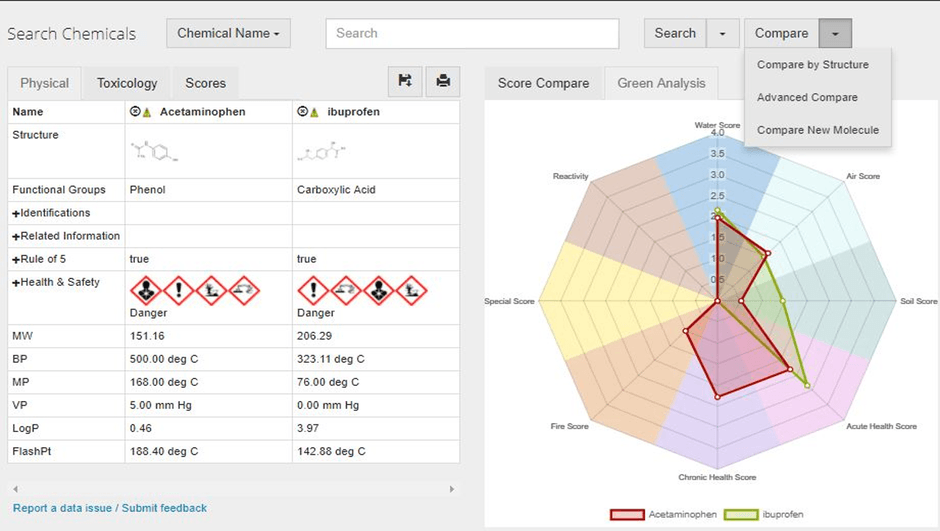Expand the Identifications row
Viewport: 940px width, 531px height.
(x=51, y=213)
